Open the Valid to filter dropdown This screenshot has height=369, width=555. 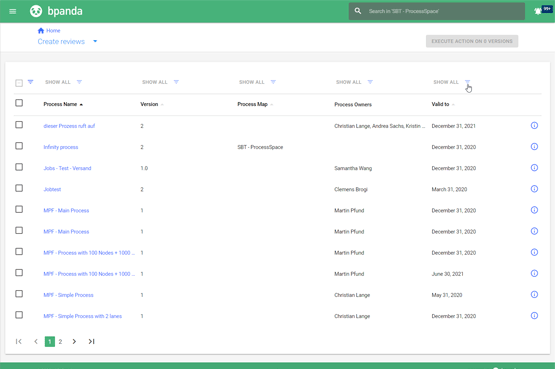pos(467,82)
